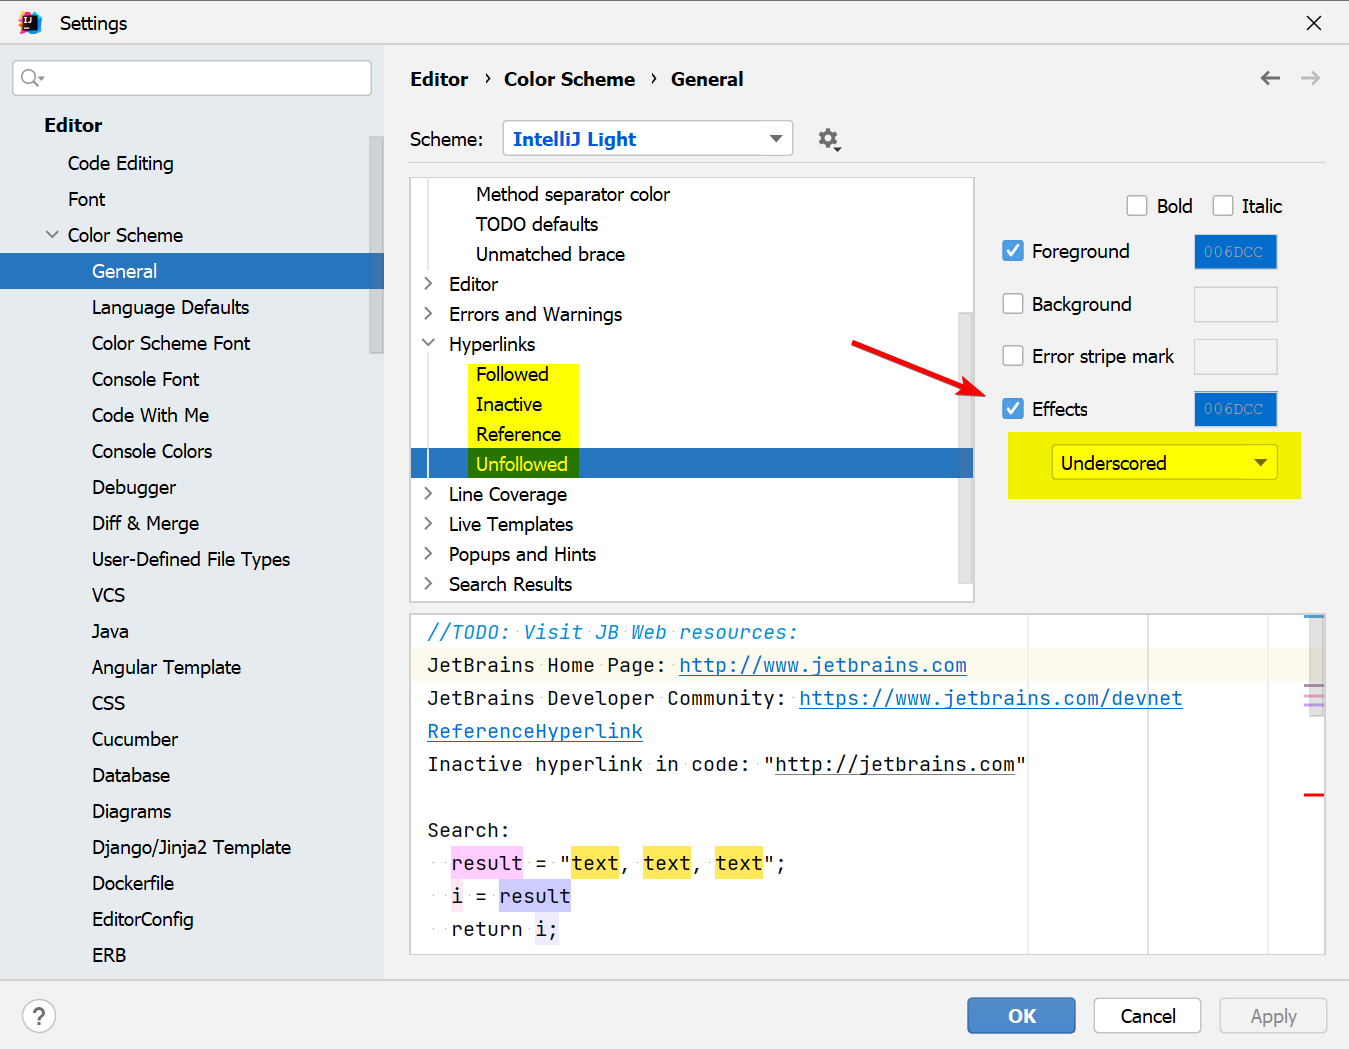Click the devnet hyperlink in preview

pyautogui.click(x=991, y=698)
